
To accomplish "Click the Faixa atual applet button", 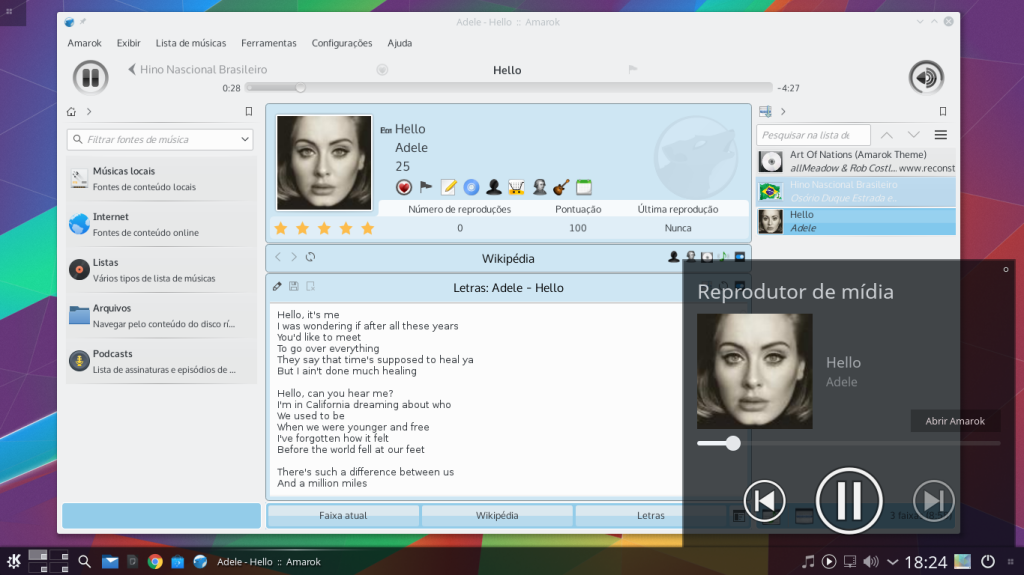I will tap(343, 516).
